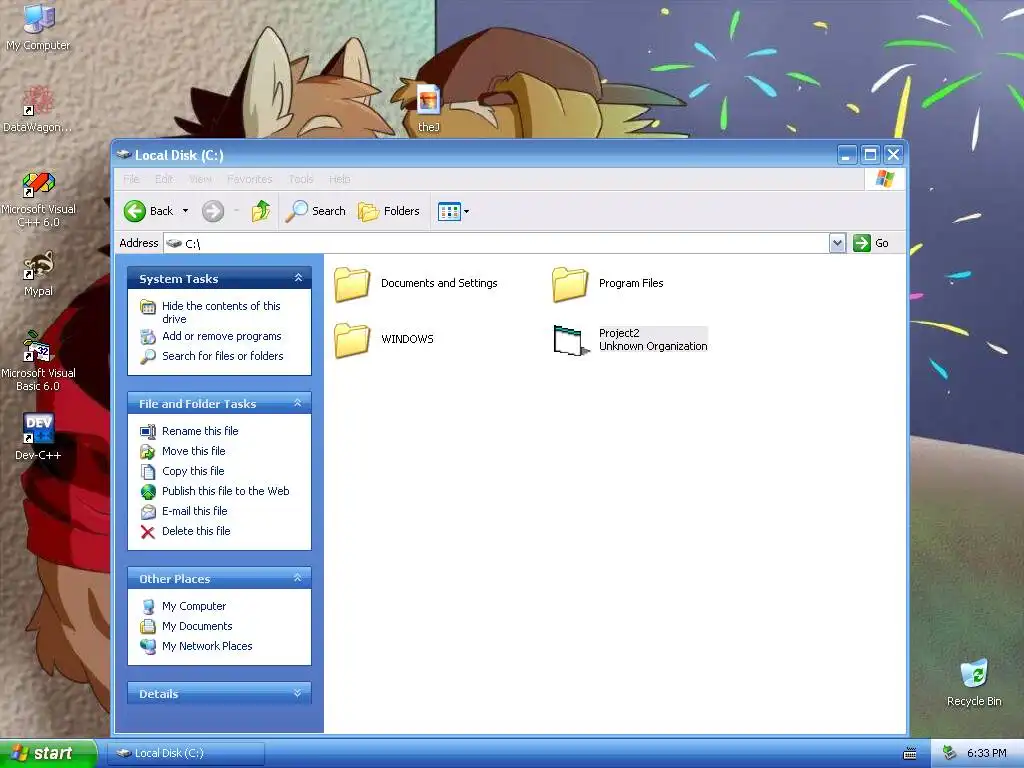Maximize the Local Disk (C:) window
This screenshot has width=1024, height=768.
point(870,155)
